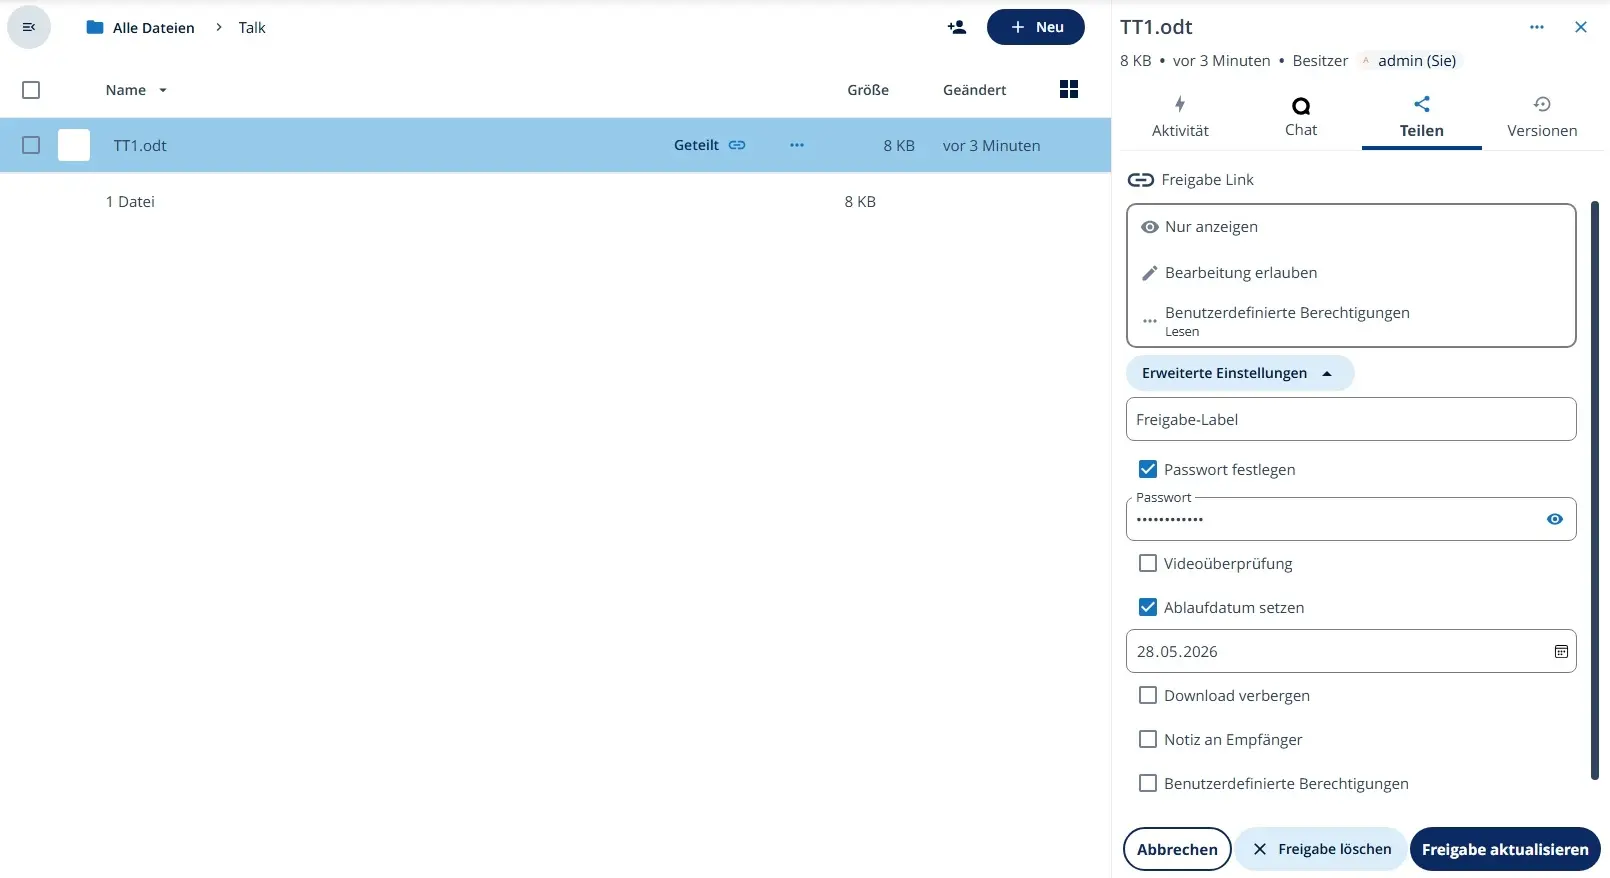
Task: Sort by Geändert column header
Action: (974, 90)
